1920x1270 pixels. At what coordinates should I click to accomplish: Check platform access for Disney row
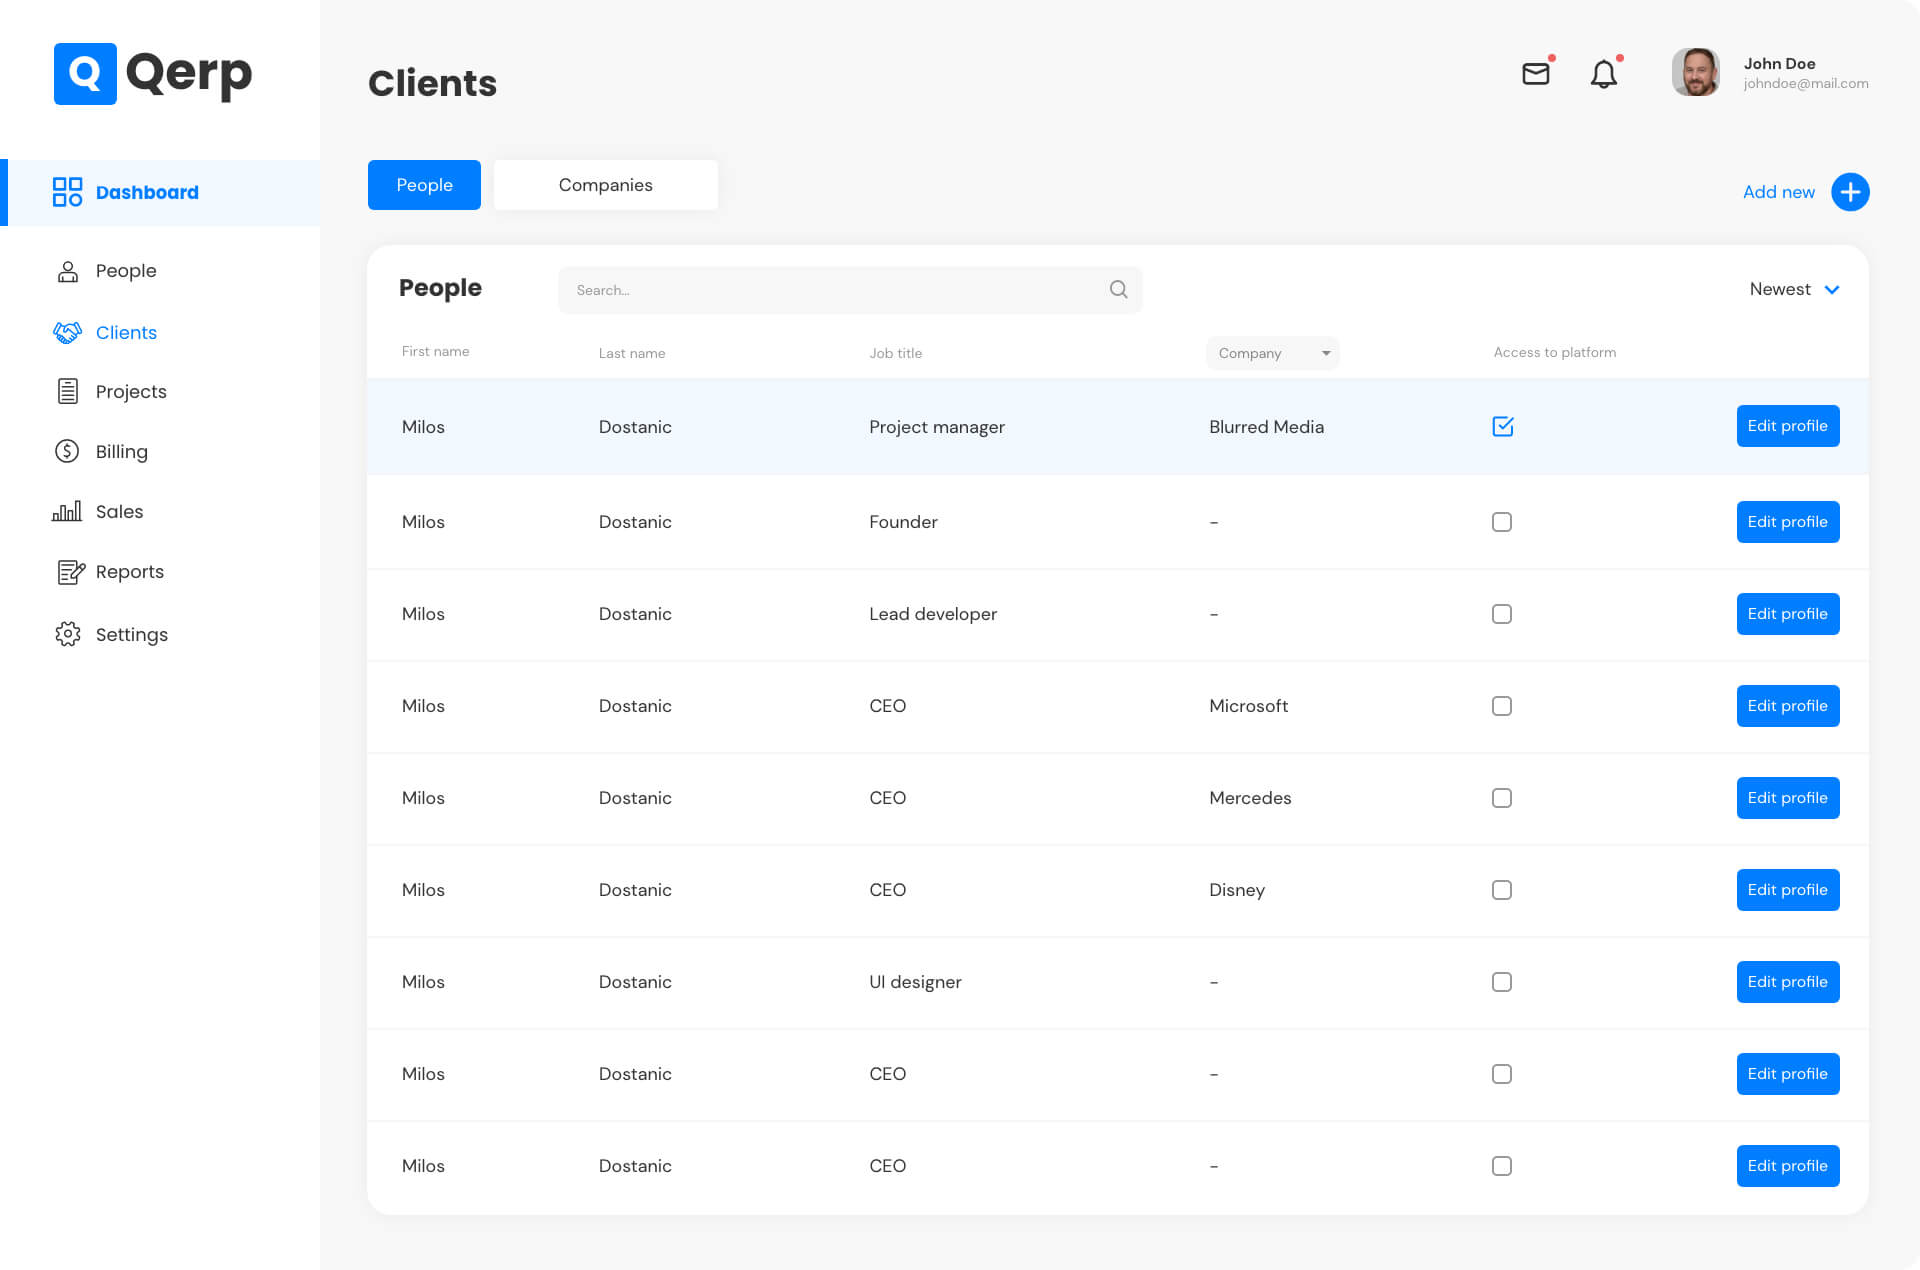coord(1501,890)
